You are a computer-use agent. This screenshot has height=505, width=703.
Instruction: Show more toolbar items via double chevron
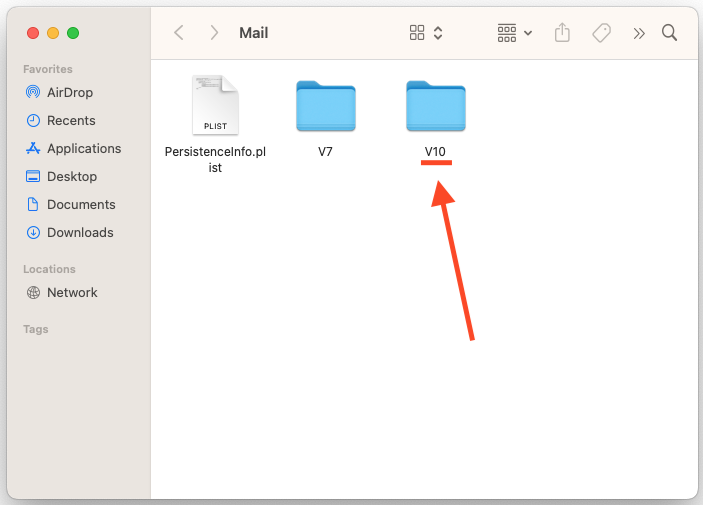(x=638, y=33)
